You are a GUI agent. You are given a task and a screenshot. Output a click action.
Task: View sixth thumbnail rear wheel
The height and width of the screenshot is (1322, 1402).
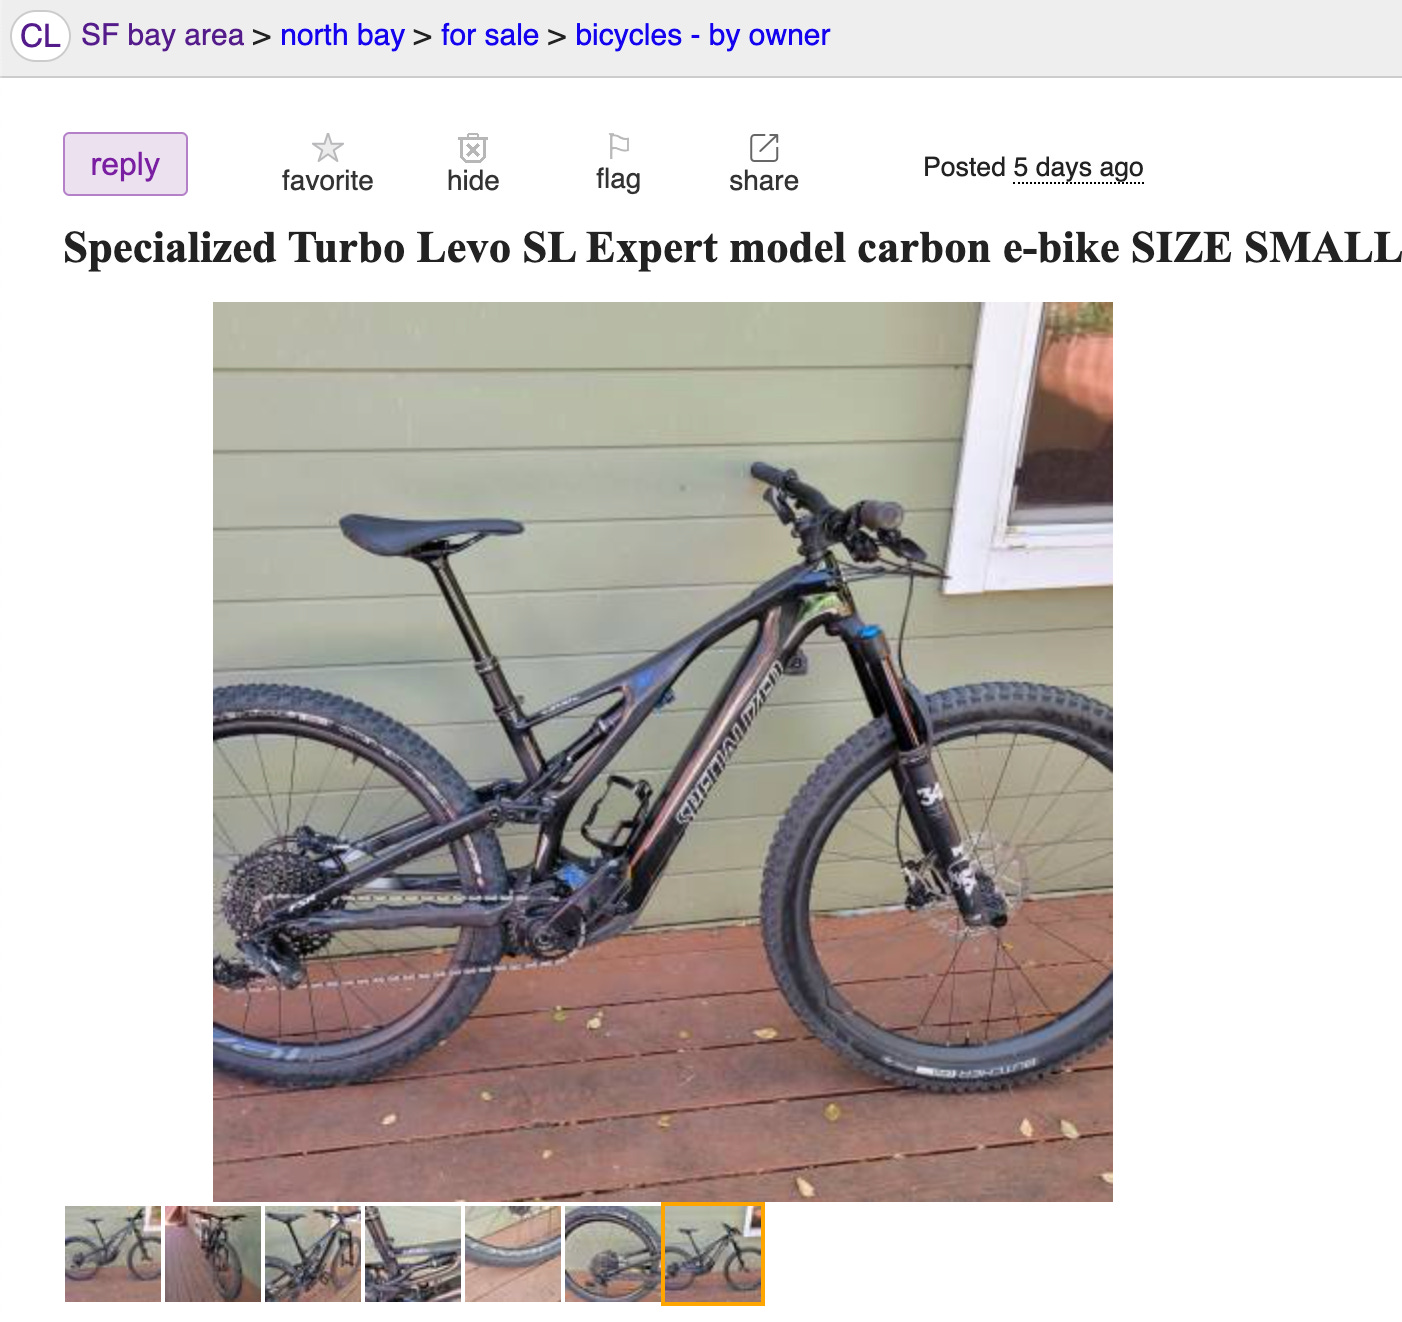[613, 1254]
